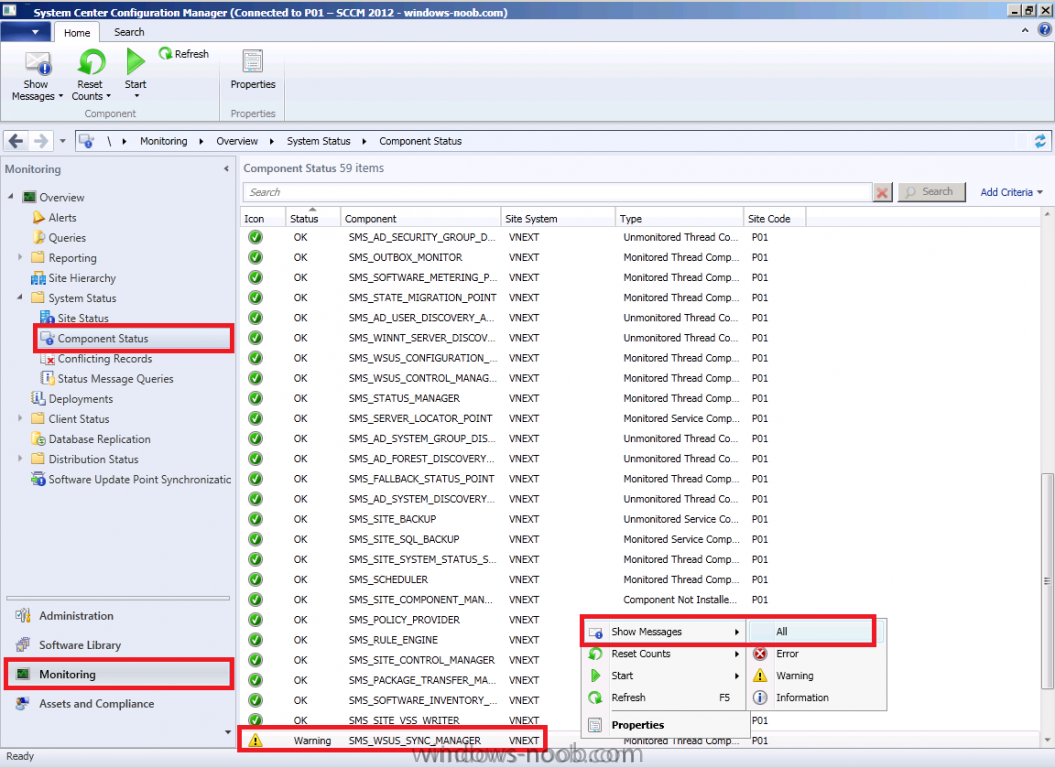Click the component list vertical scrollbar
The width and height of the screenshot is (1055, 768).
click(1047, 581)
